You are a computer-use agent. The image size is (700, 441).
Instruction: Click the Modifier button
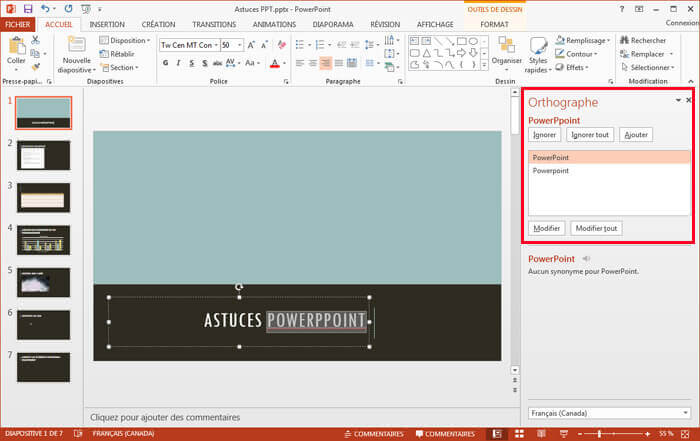click(546, 228)
